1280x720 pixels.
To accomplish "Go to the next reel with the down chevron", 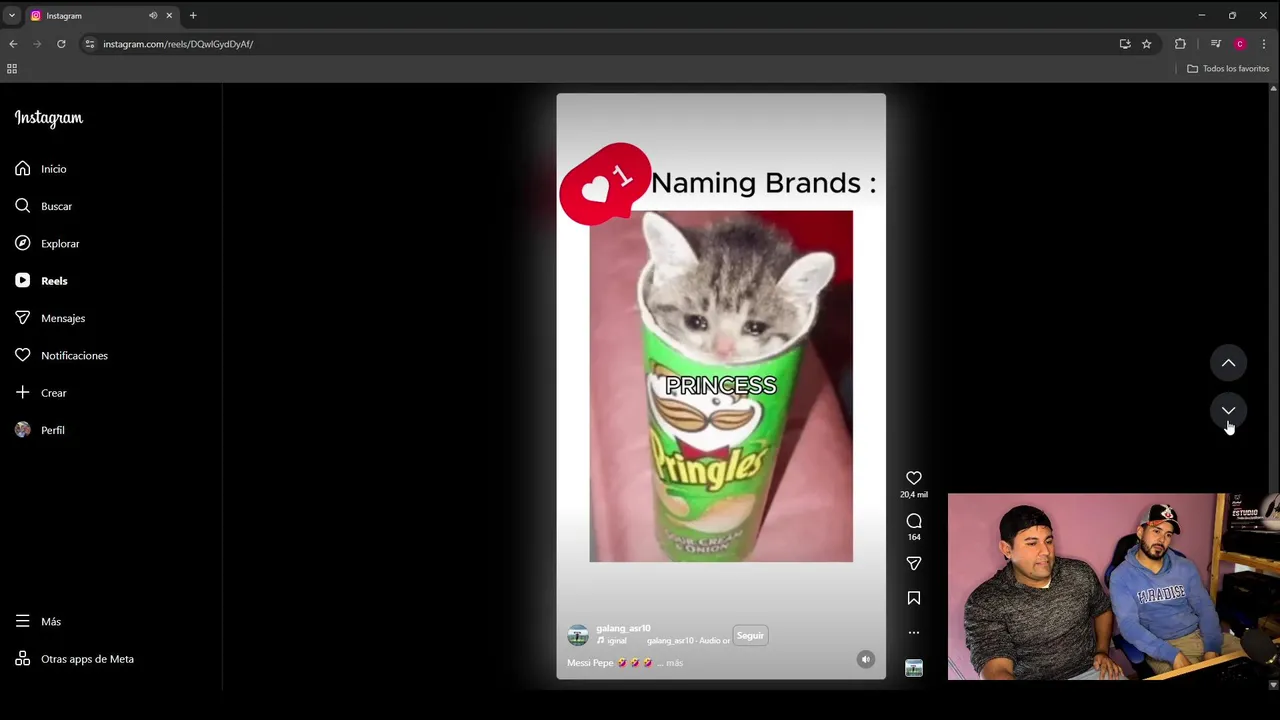I will pos(1229,410).
